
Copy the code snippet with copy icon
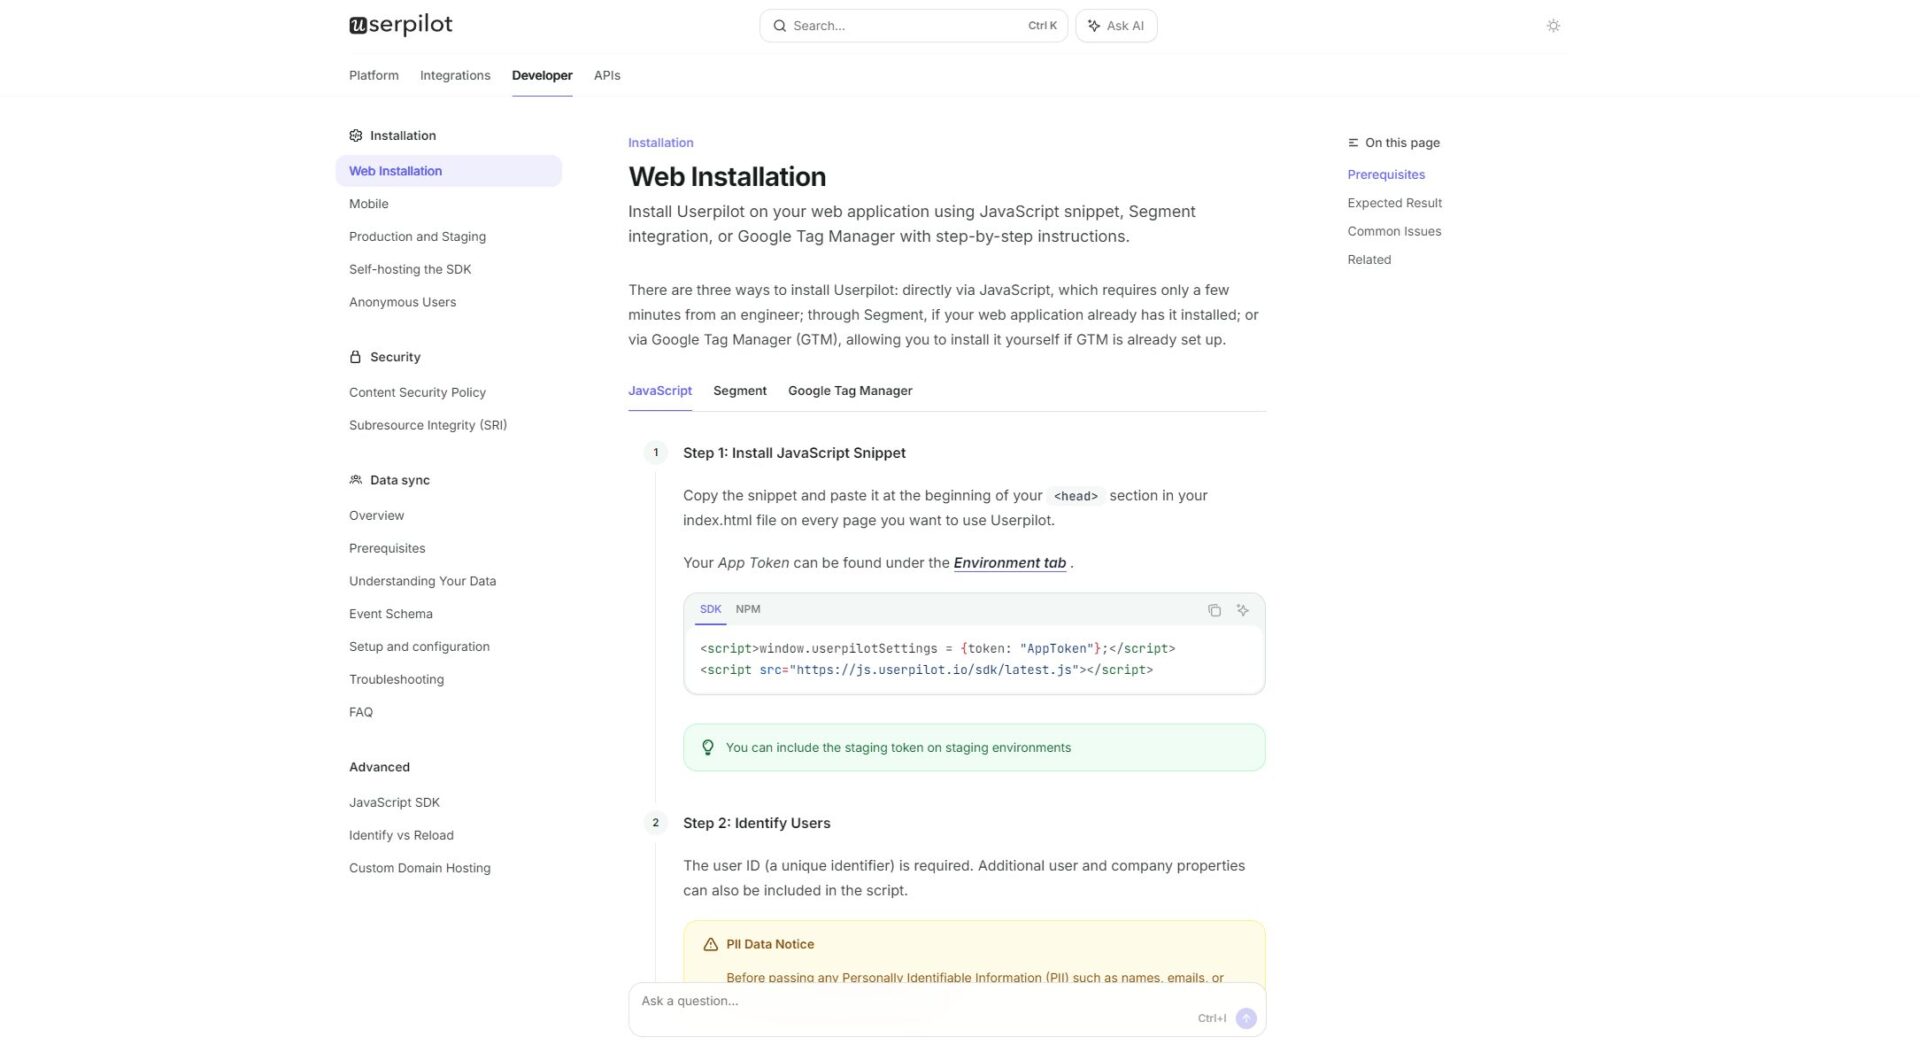click(1214, 610)
